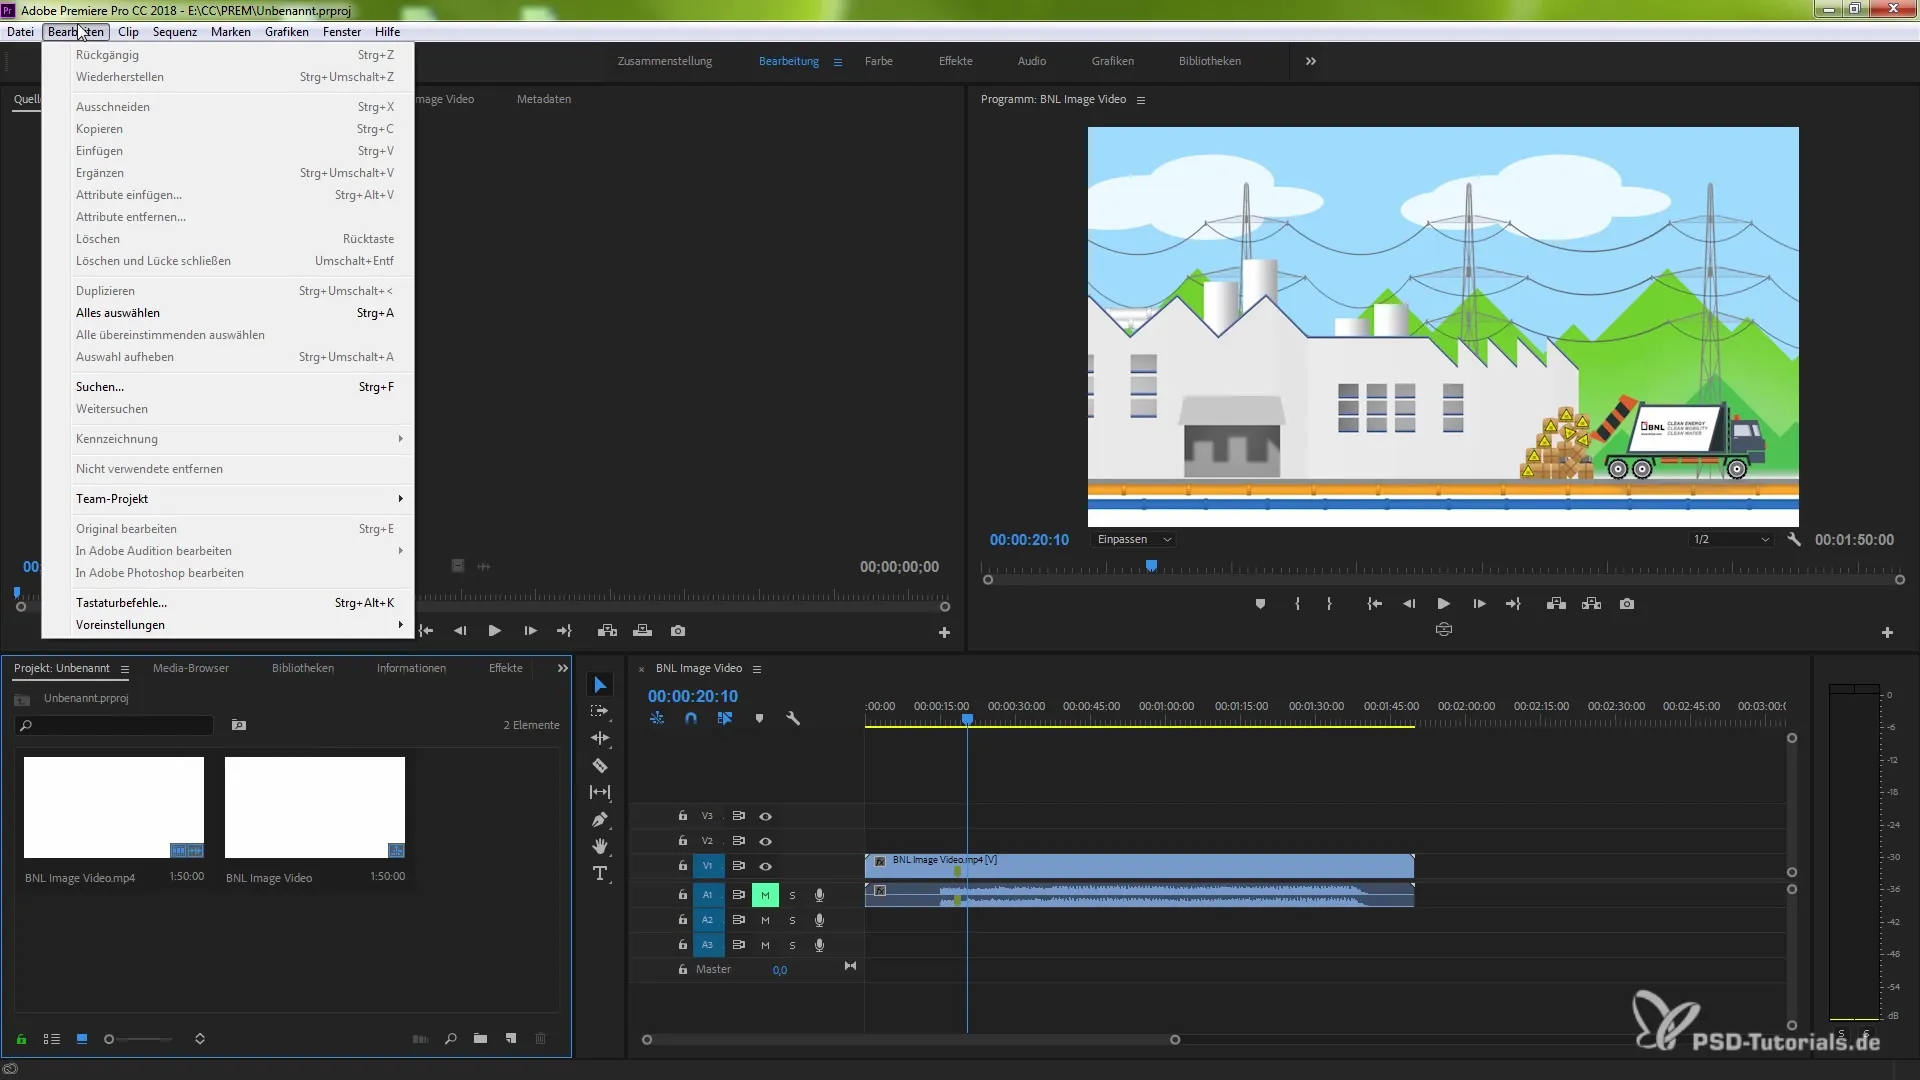Select the Slip tool

[600, 792]
